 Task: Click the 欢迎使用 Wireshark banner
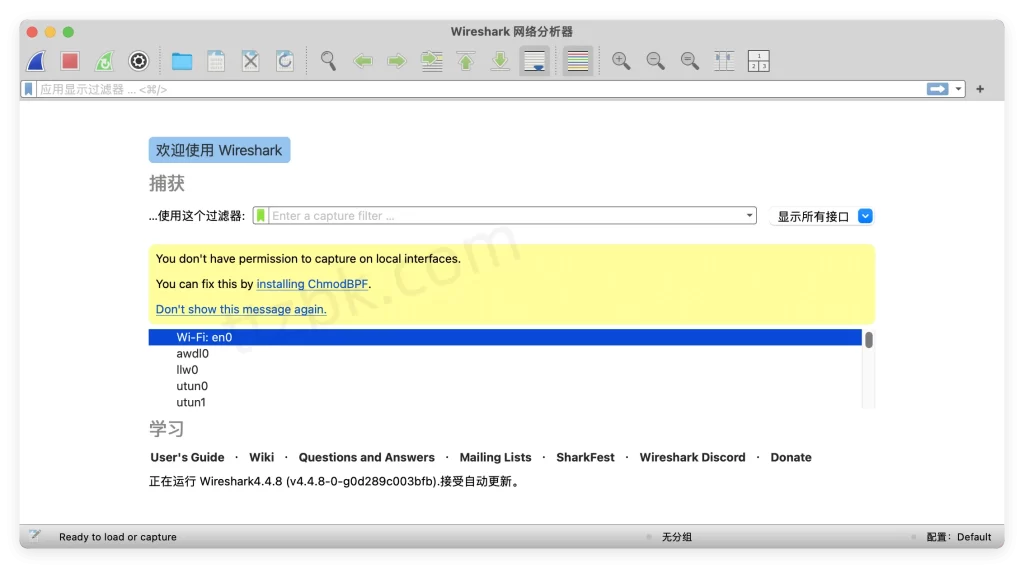click(x=219, y=150)
